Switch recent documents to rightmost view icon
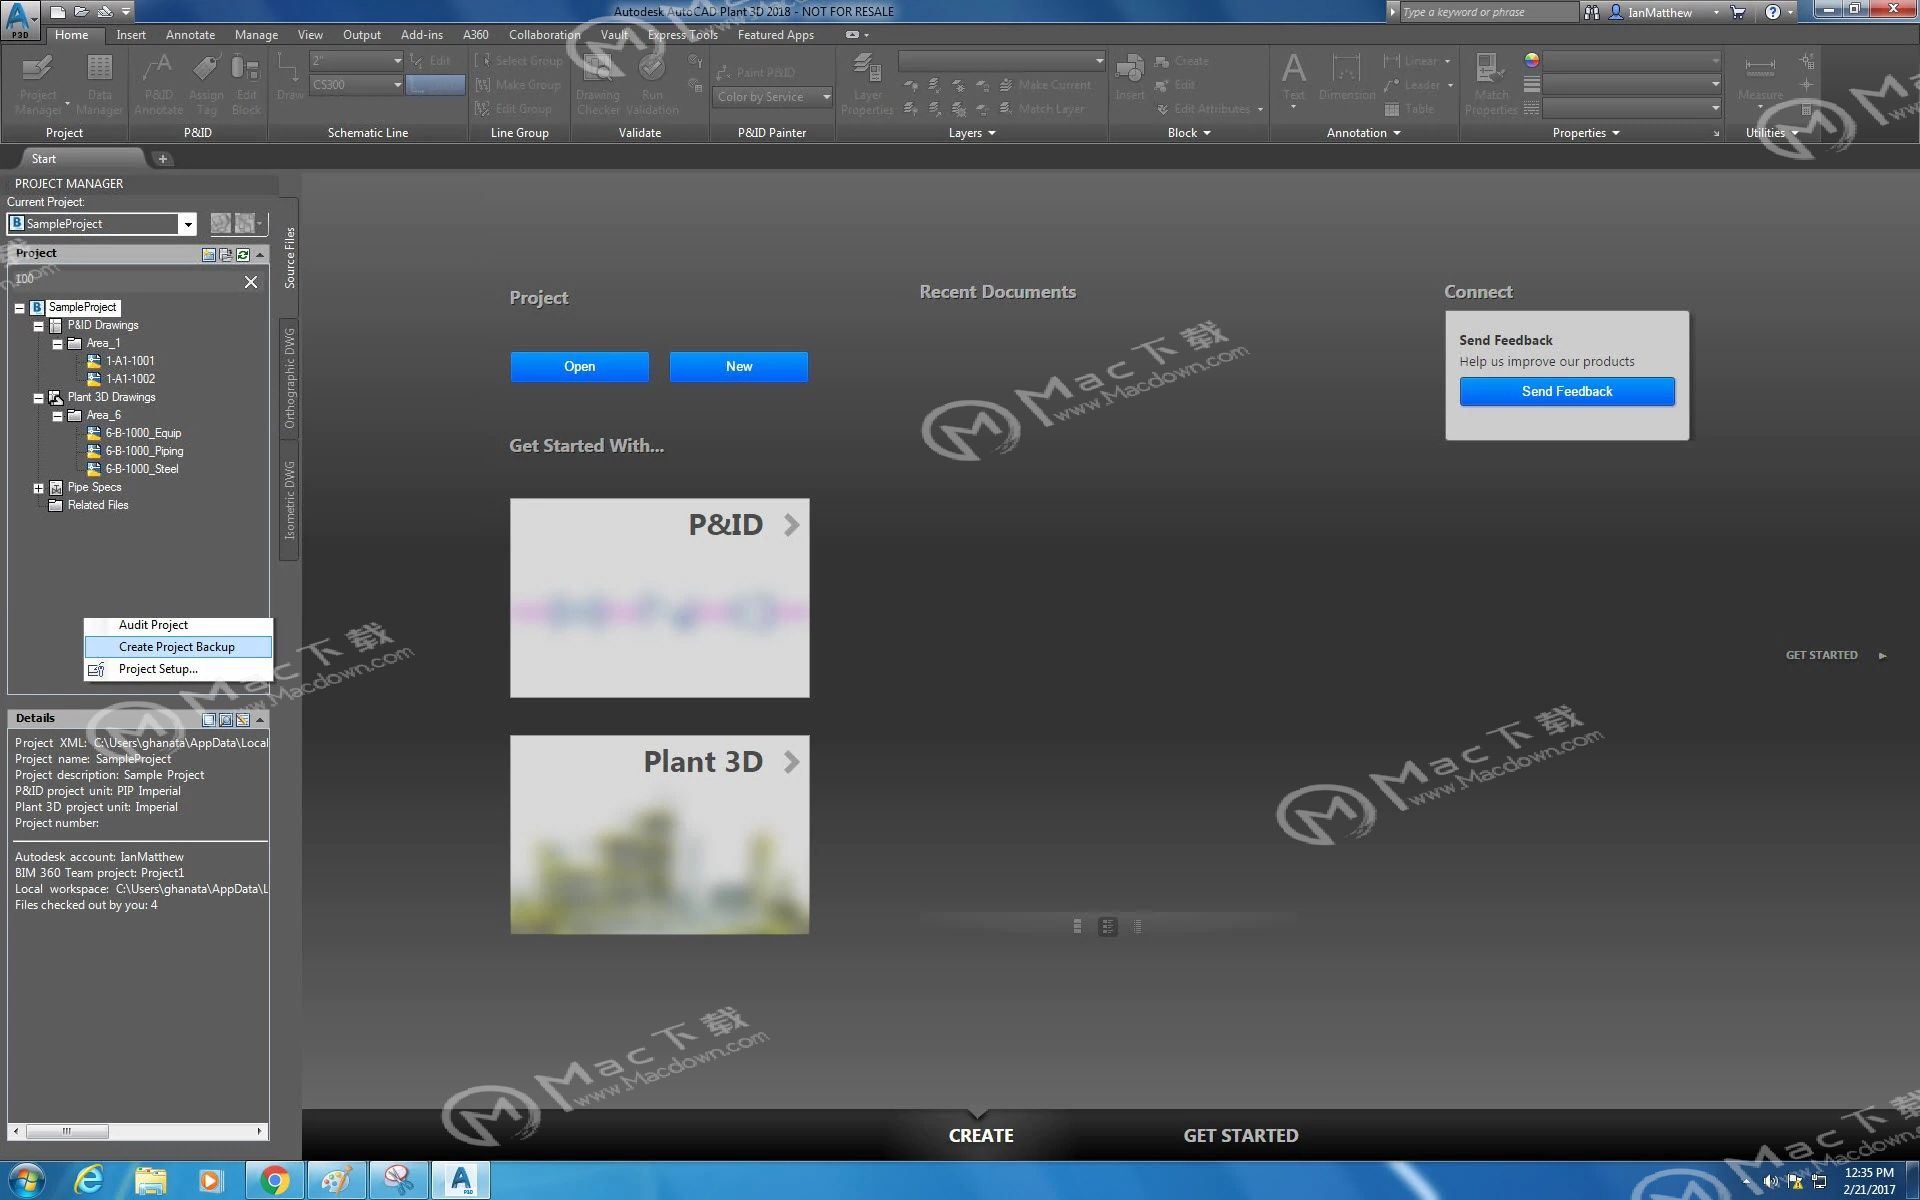Viewport: 1920px width, 1200px height. click(1137, 926)
